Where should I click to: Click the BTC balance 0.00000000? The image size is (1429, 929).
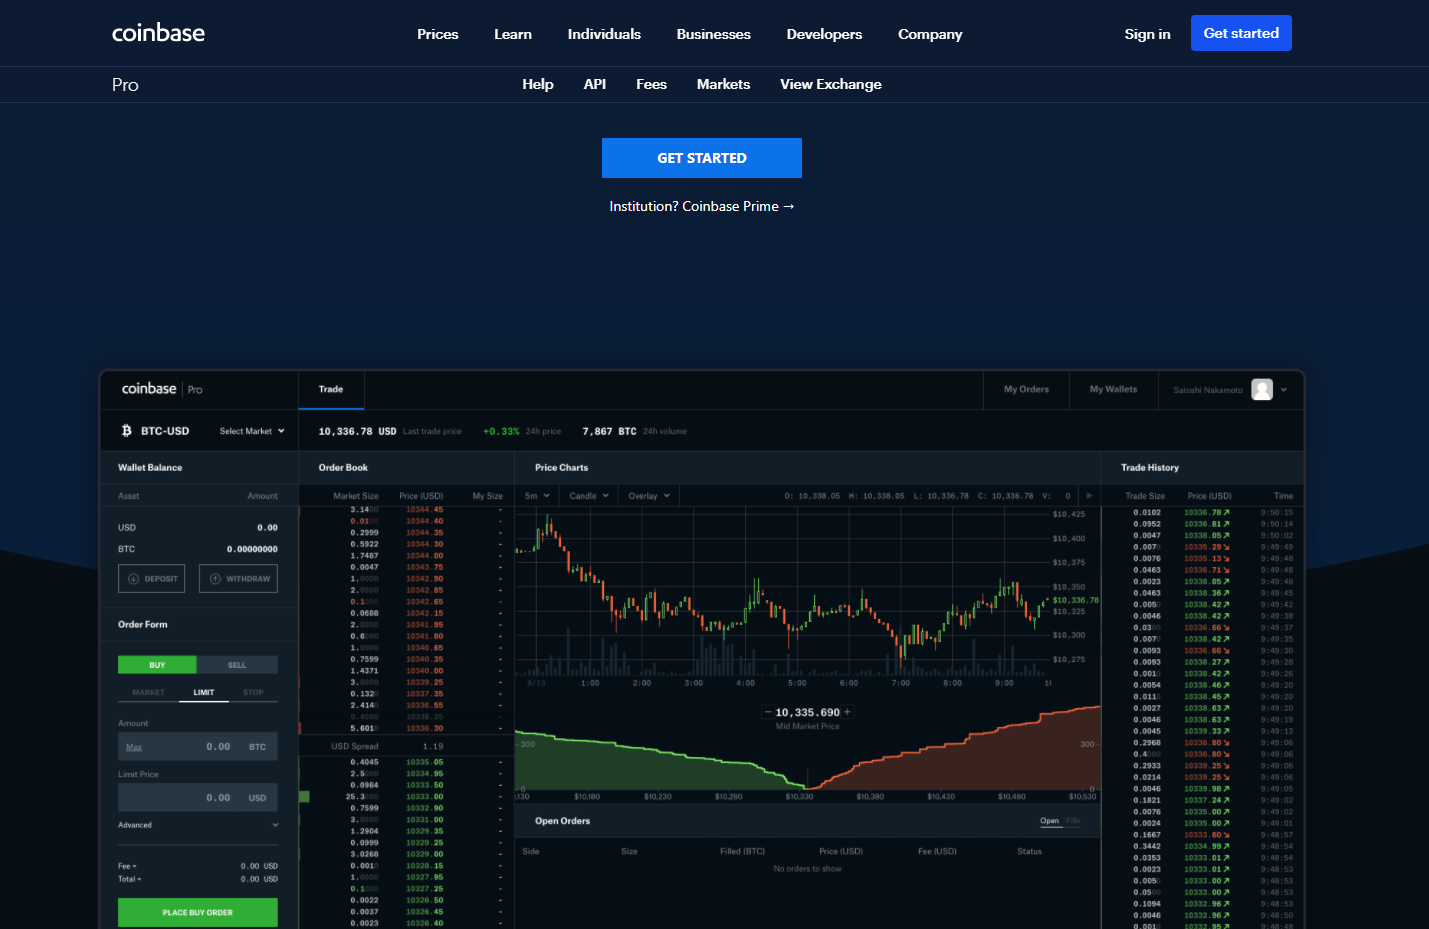click(x=252, y=549)
